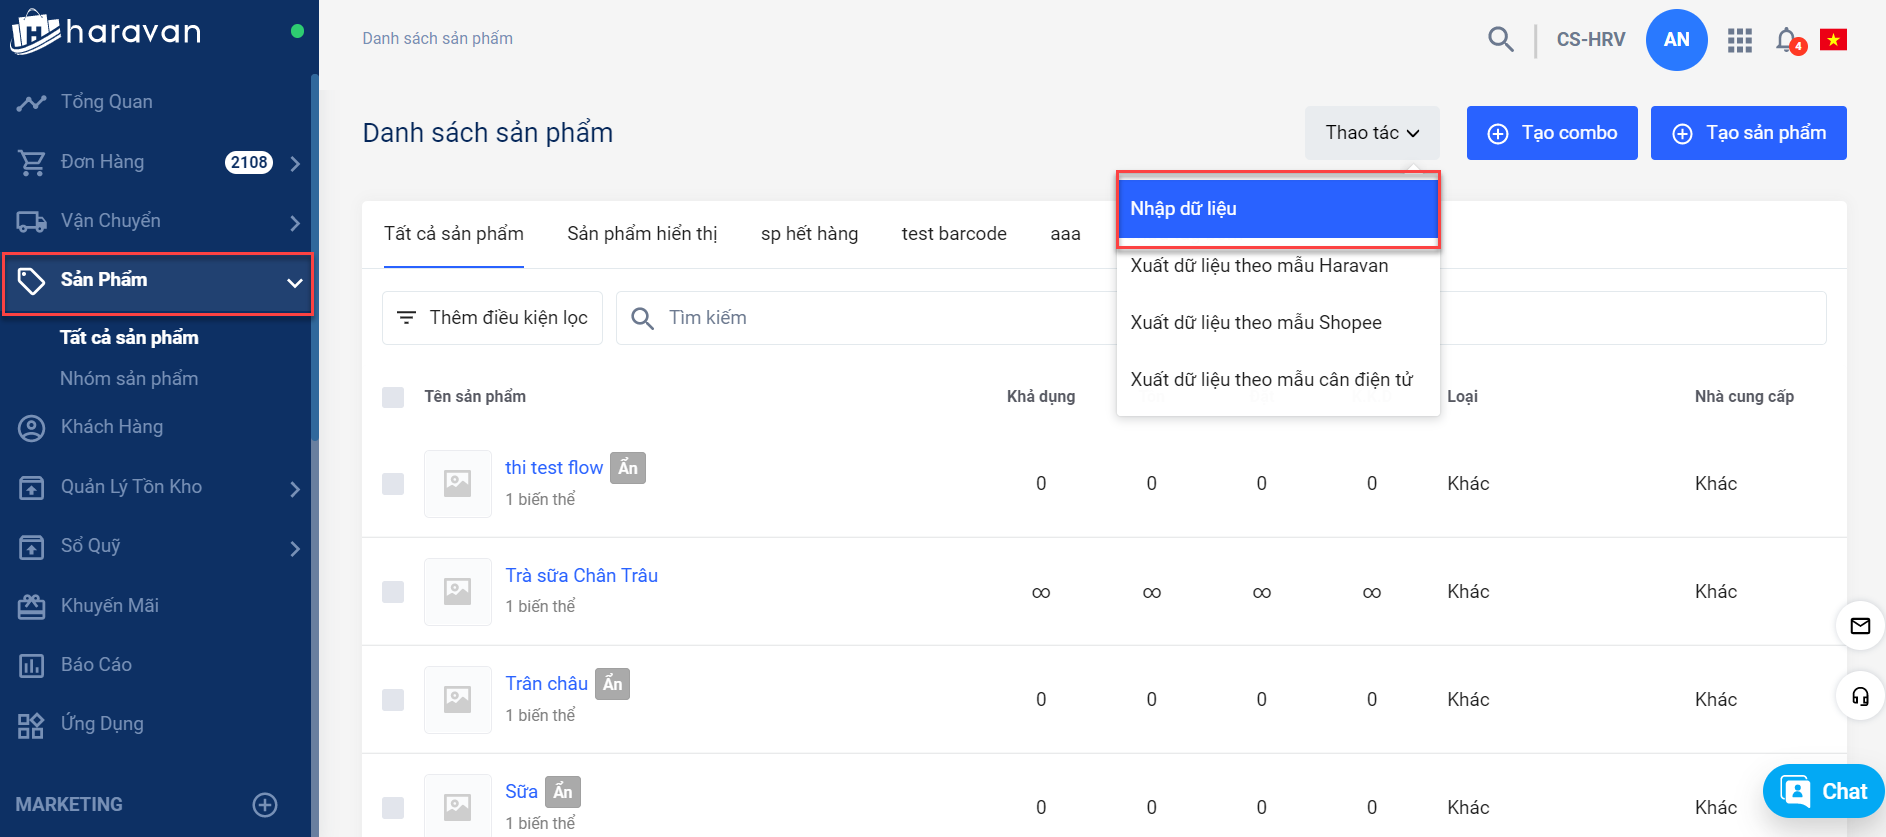Toggle the select-all products checkbox
Screen dimensions: 1886x837
393,397
